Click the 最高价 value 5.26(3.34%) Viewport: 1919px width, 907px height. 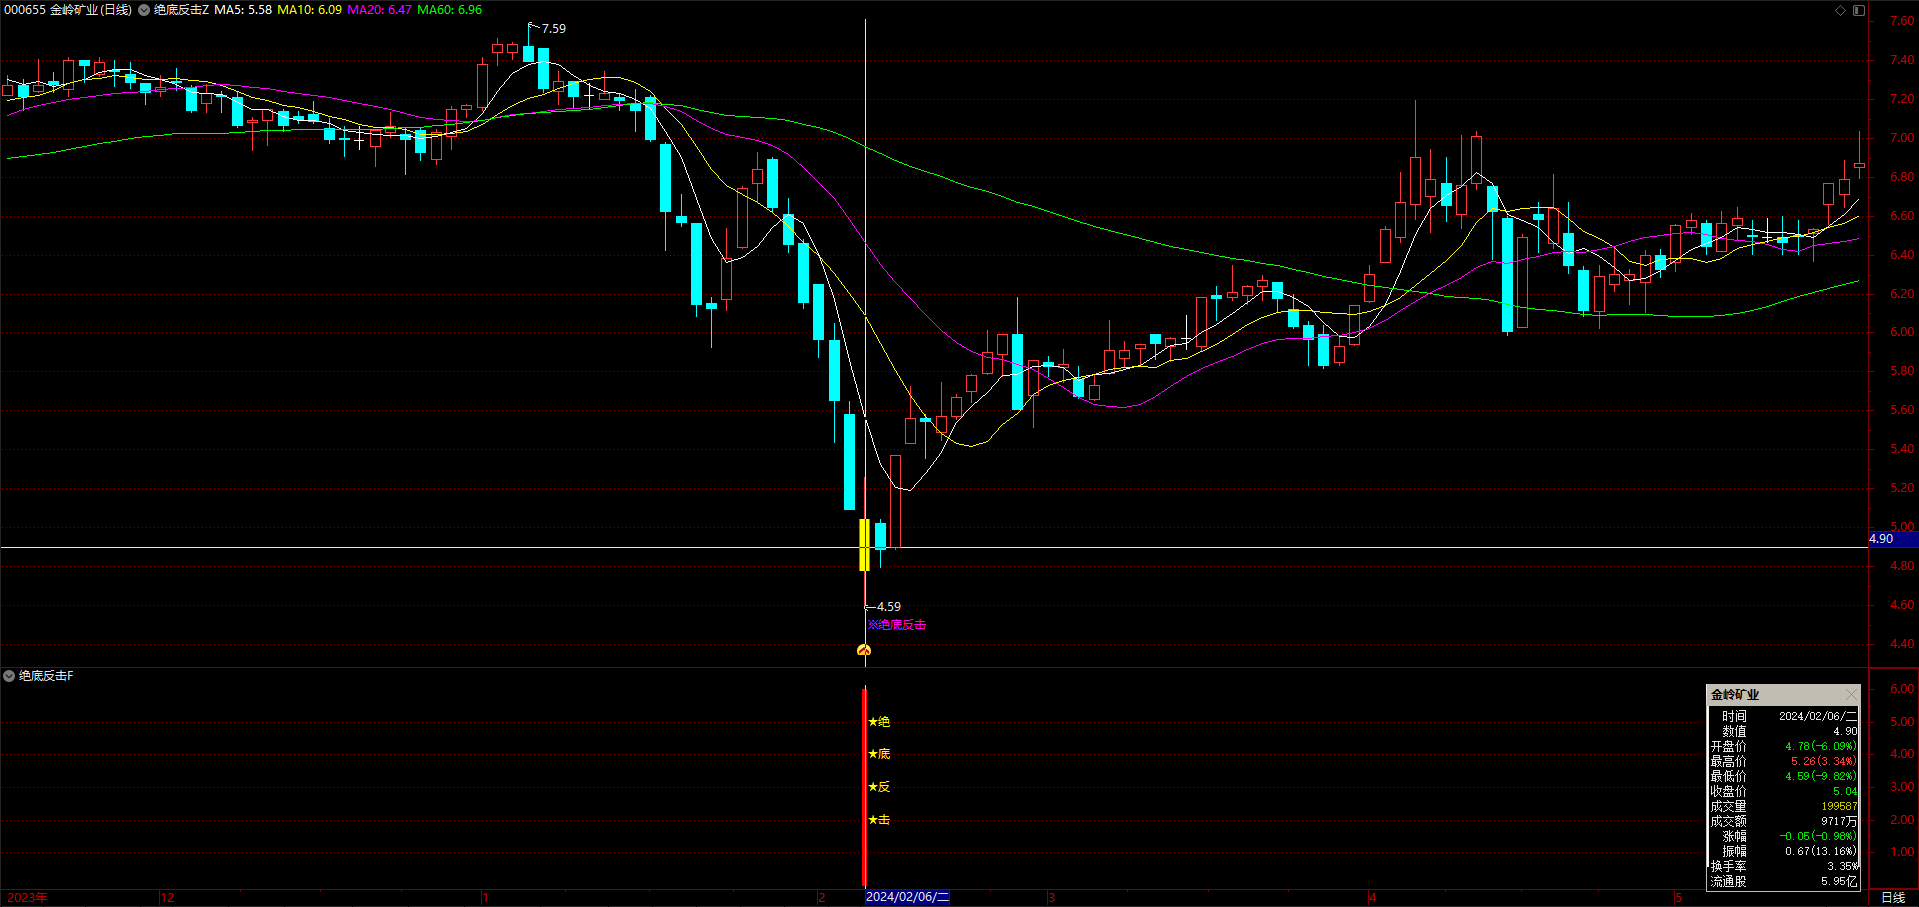[1824, 761]
